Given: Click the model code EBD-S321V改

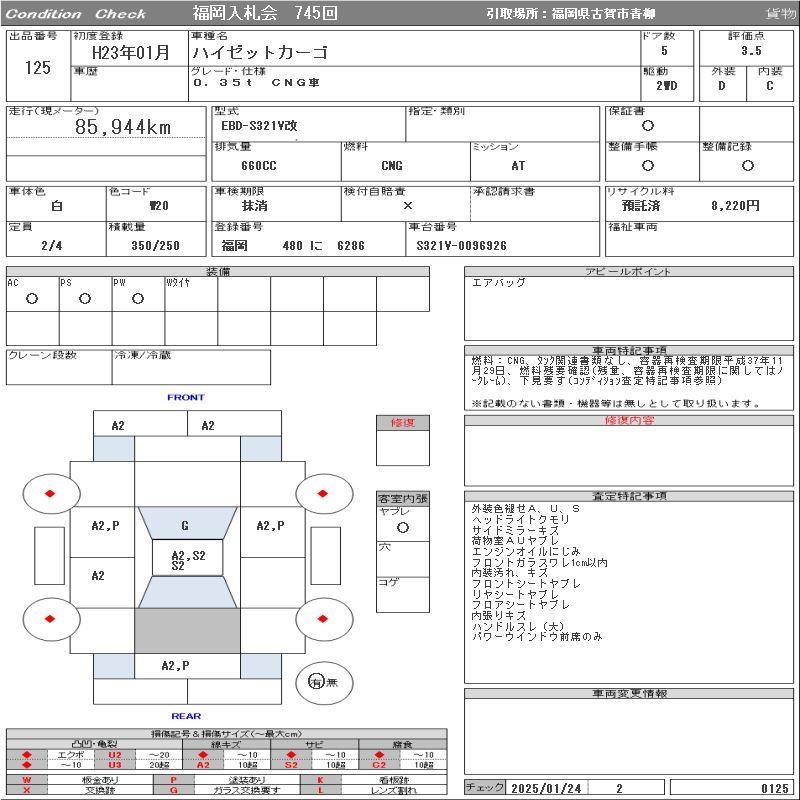Looking at the screenshot, I should click(x=259, y=126).
